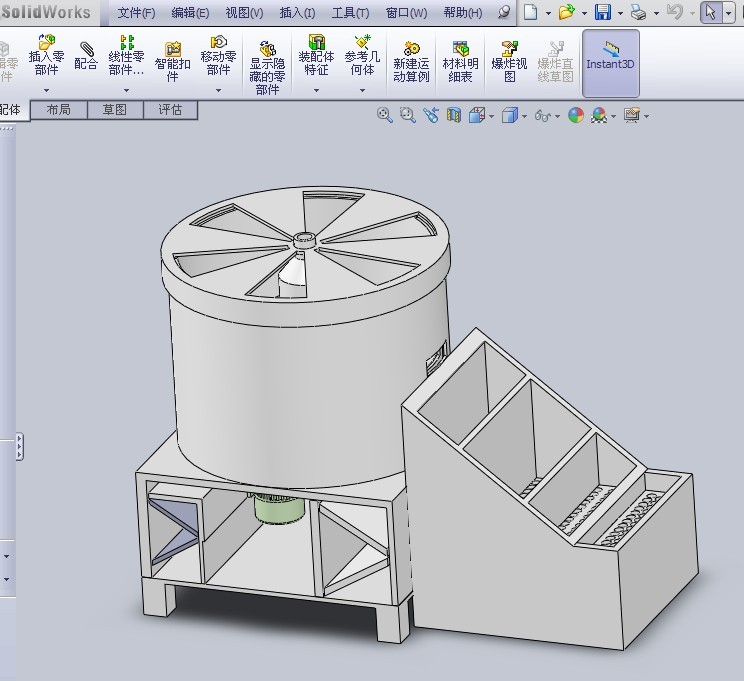The width and height of the screenshot is (744, 681).
Task: Open the 文件(F) menu
Action: pyautogui.click(x=136, y=13)
